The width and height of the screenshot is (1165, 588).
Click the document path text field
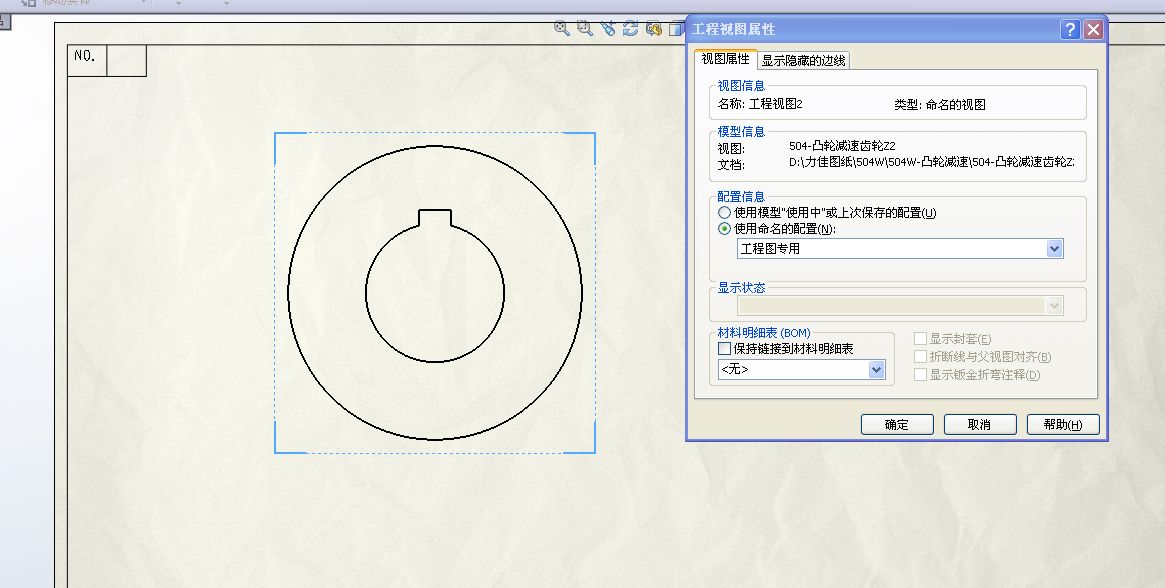(932, 162)
